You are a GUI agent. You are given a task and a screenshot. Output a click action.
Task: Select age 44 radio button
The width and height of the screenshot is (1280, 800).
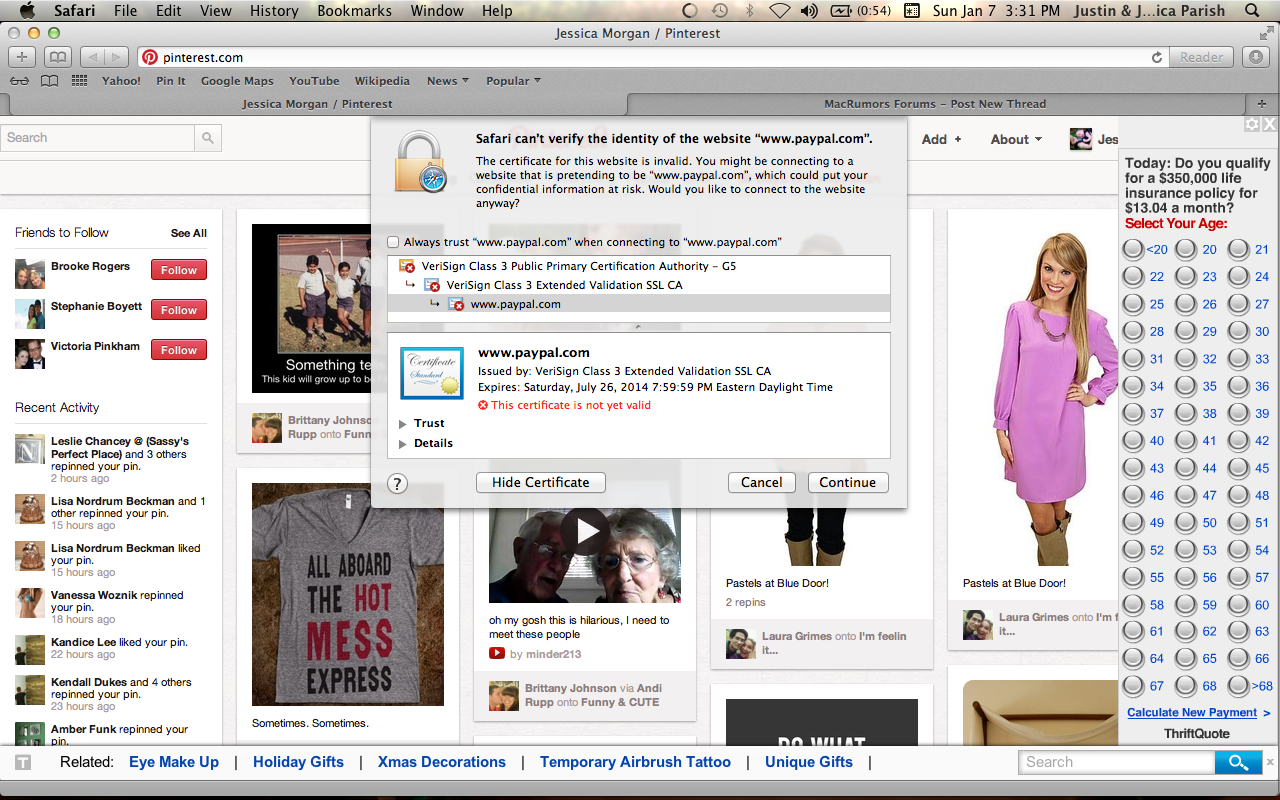1186,467
